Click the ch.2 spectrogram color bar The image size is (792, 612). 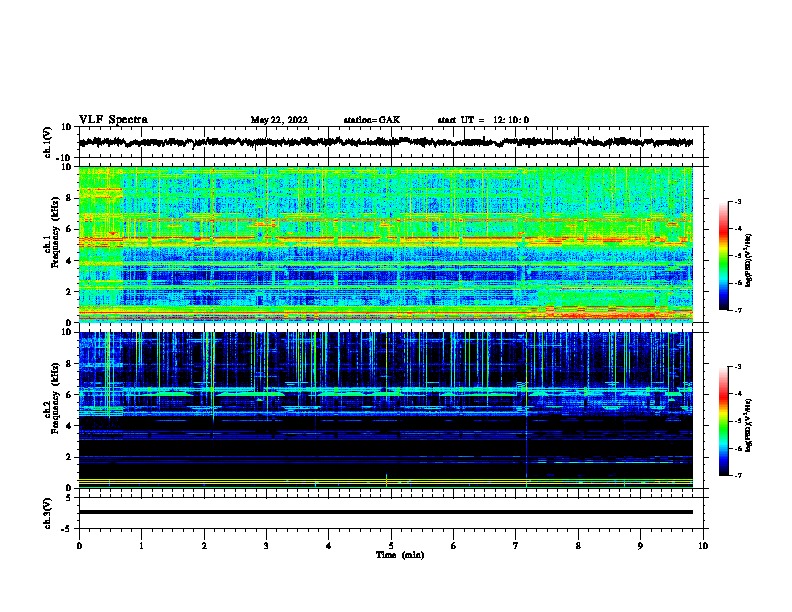[724, 421]
